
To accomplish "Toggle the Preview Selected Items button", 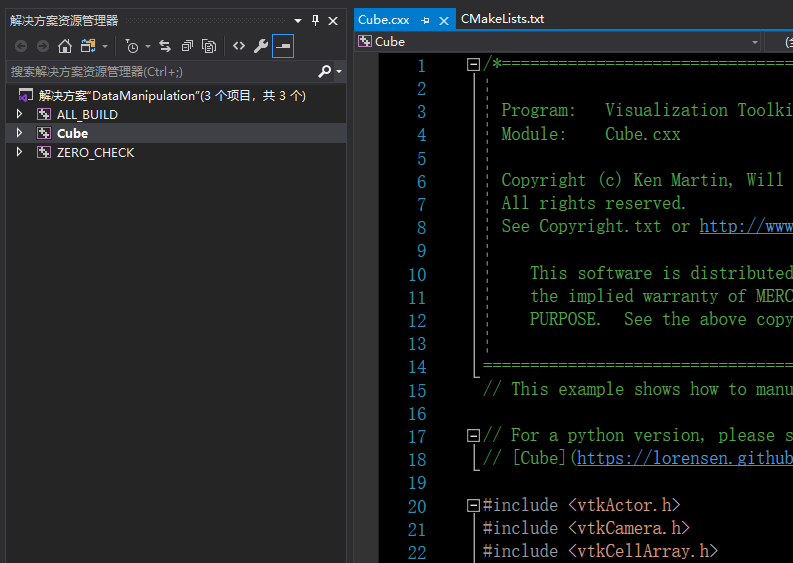I will click(x=283, y=47).
